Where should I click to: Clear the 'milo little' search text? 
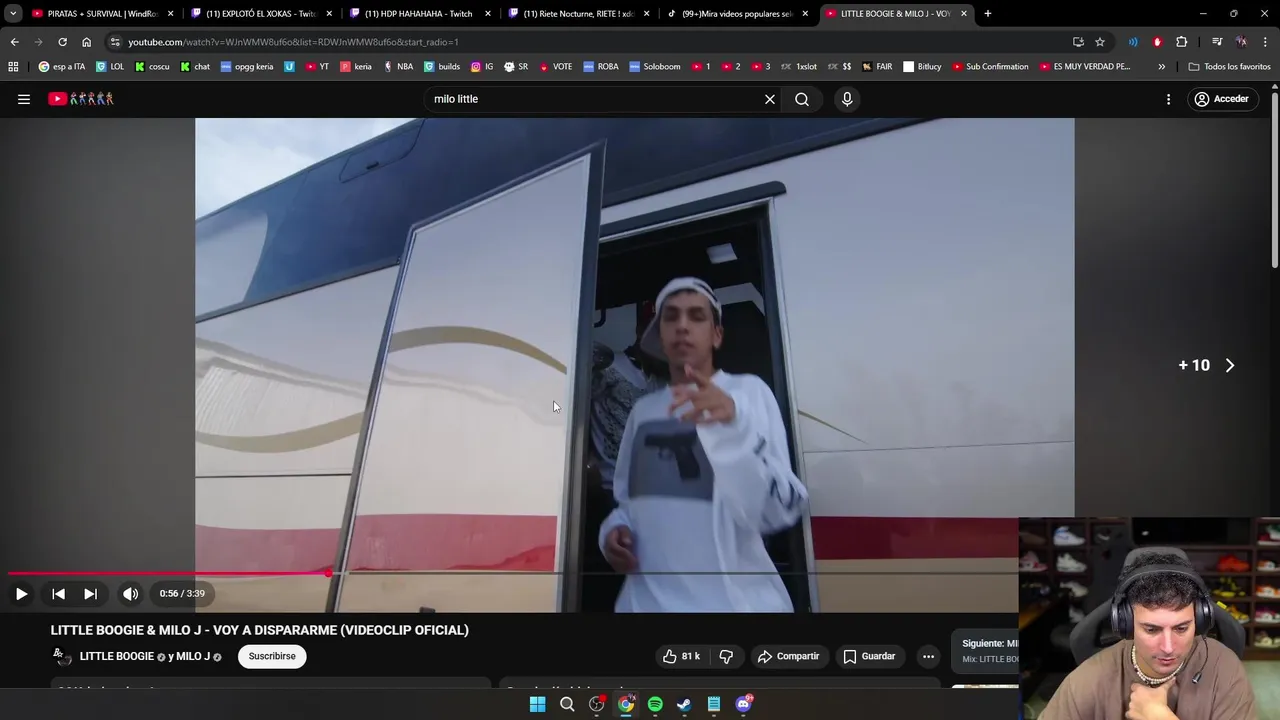tap(770, 99)
